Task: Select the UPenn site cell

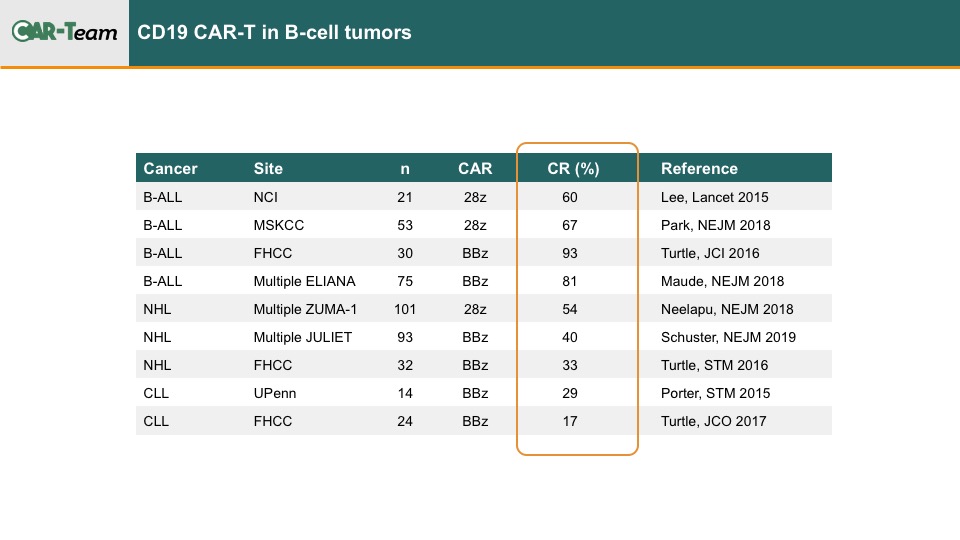Action: pos(275,393)
